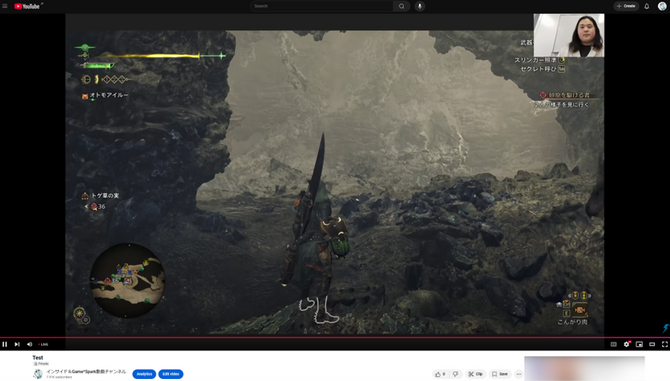670x381 pixels.
Task: Go to YouTube home via logo
Action: click(27, 6)
